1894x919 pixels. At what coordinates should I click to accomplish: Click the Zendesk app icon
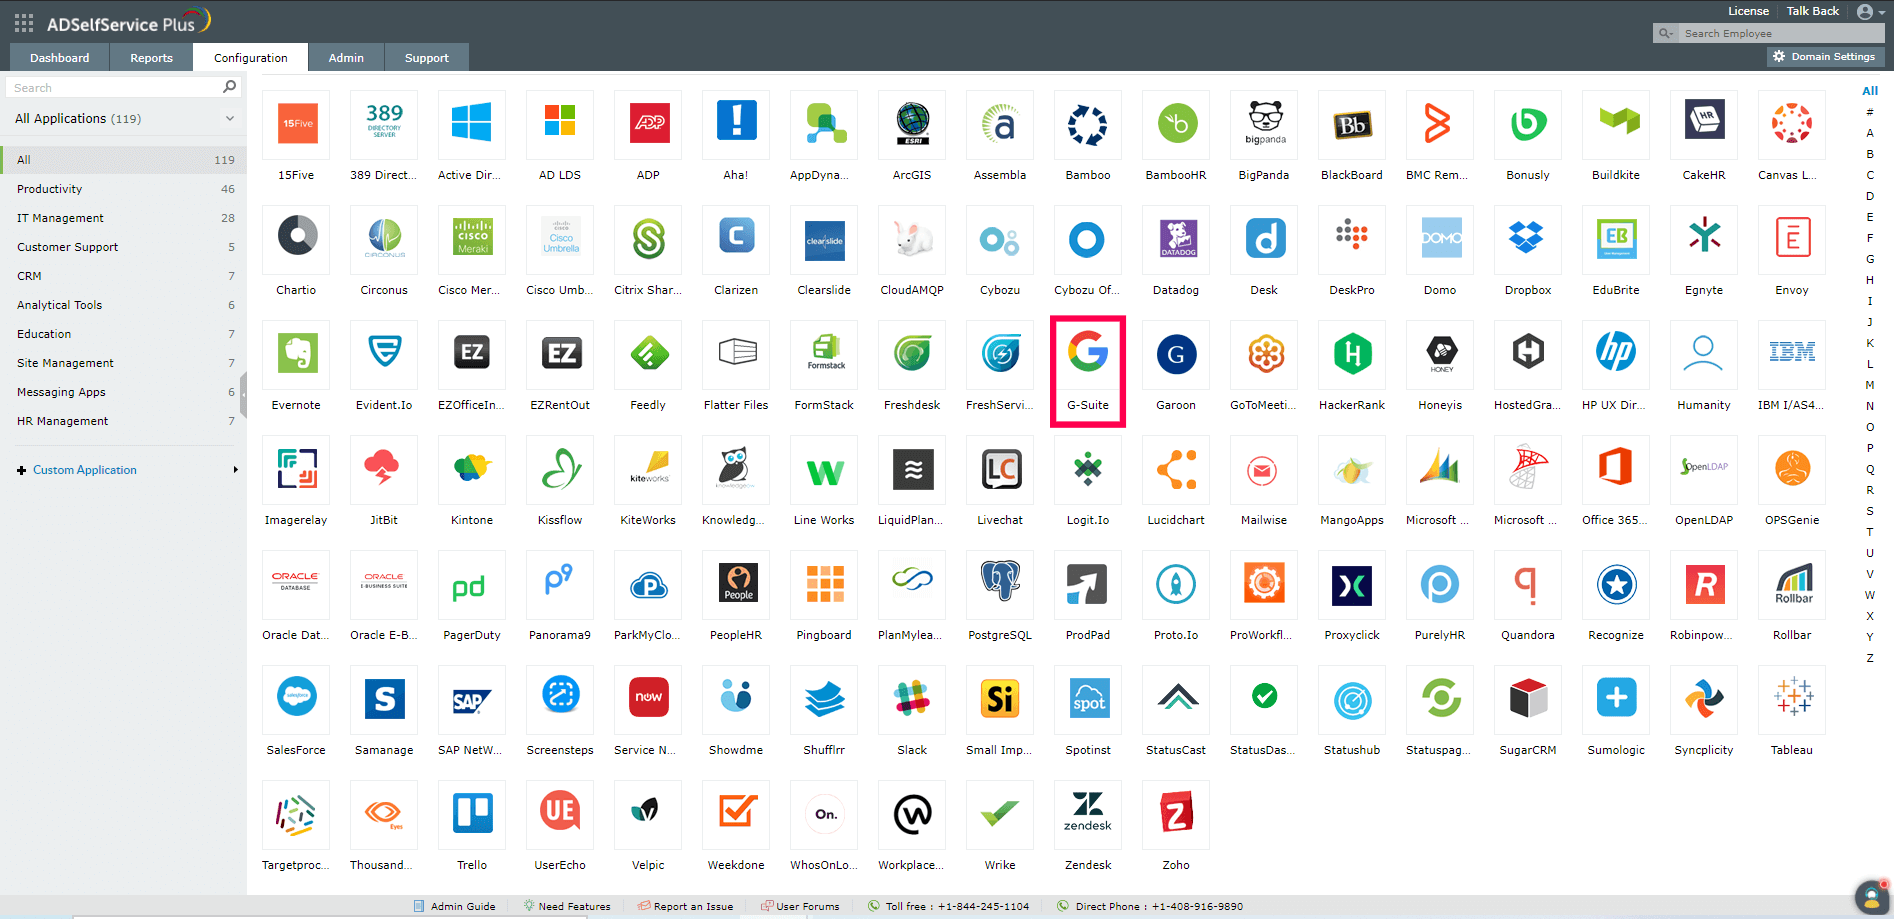(1088, 814)
